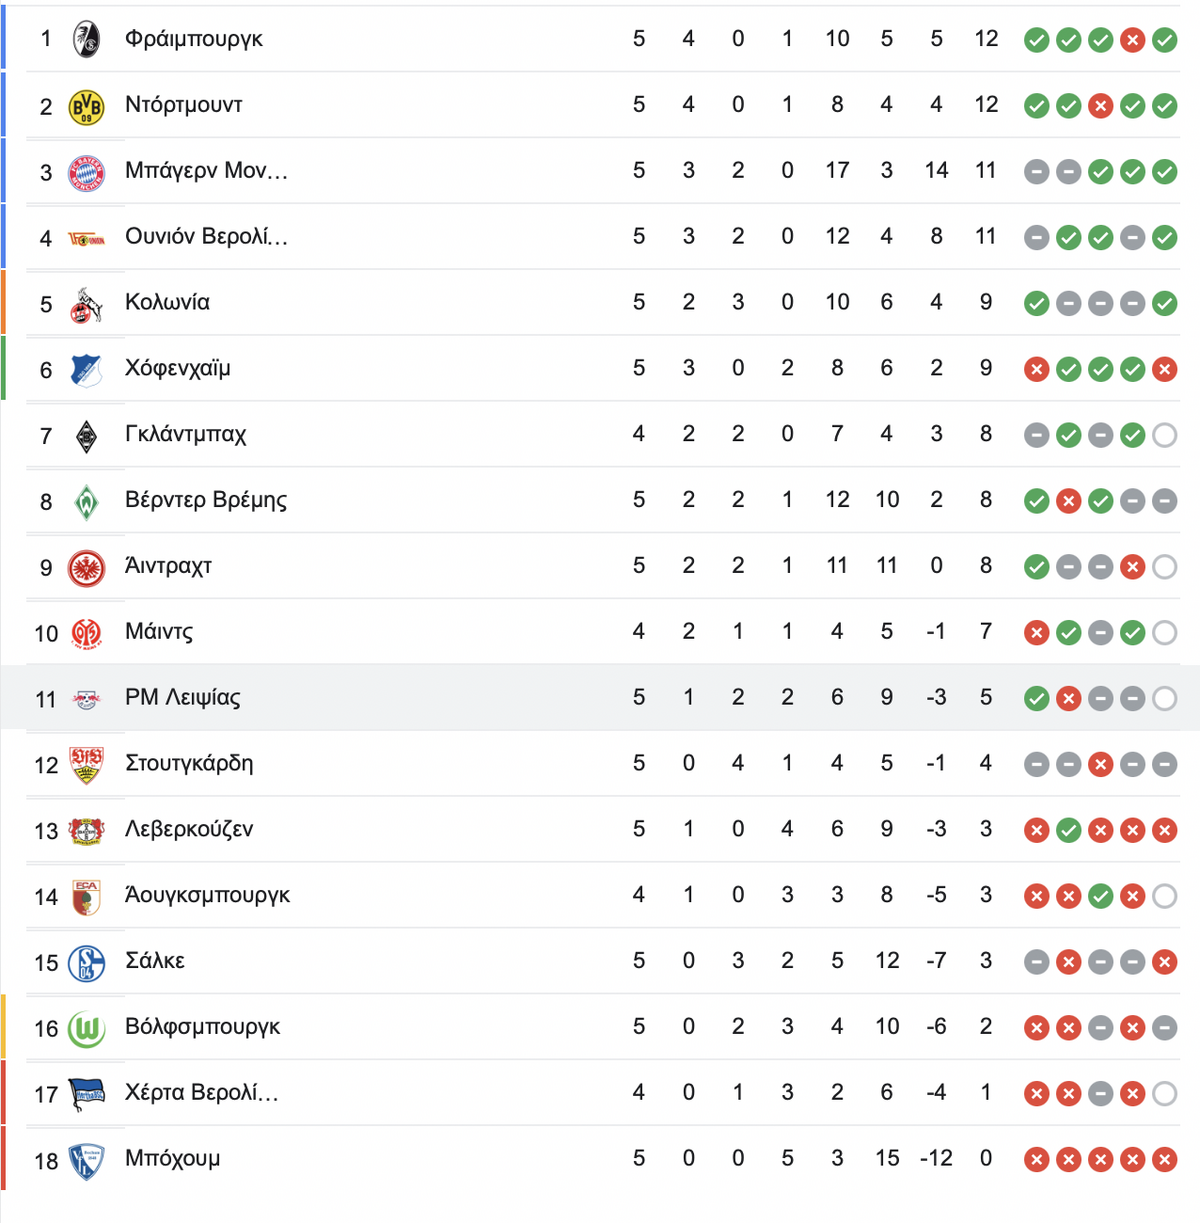Open the Φράιμπουργκ team page

pyautogui.click(x=194, y=39)
